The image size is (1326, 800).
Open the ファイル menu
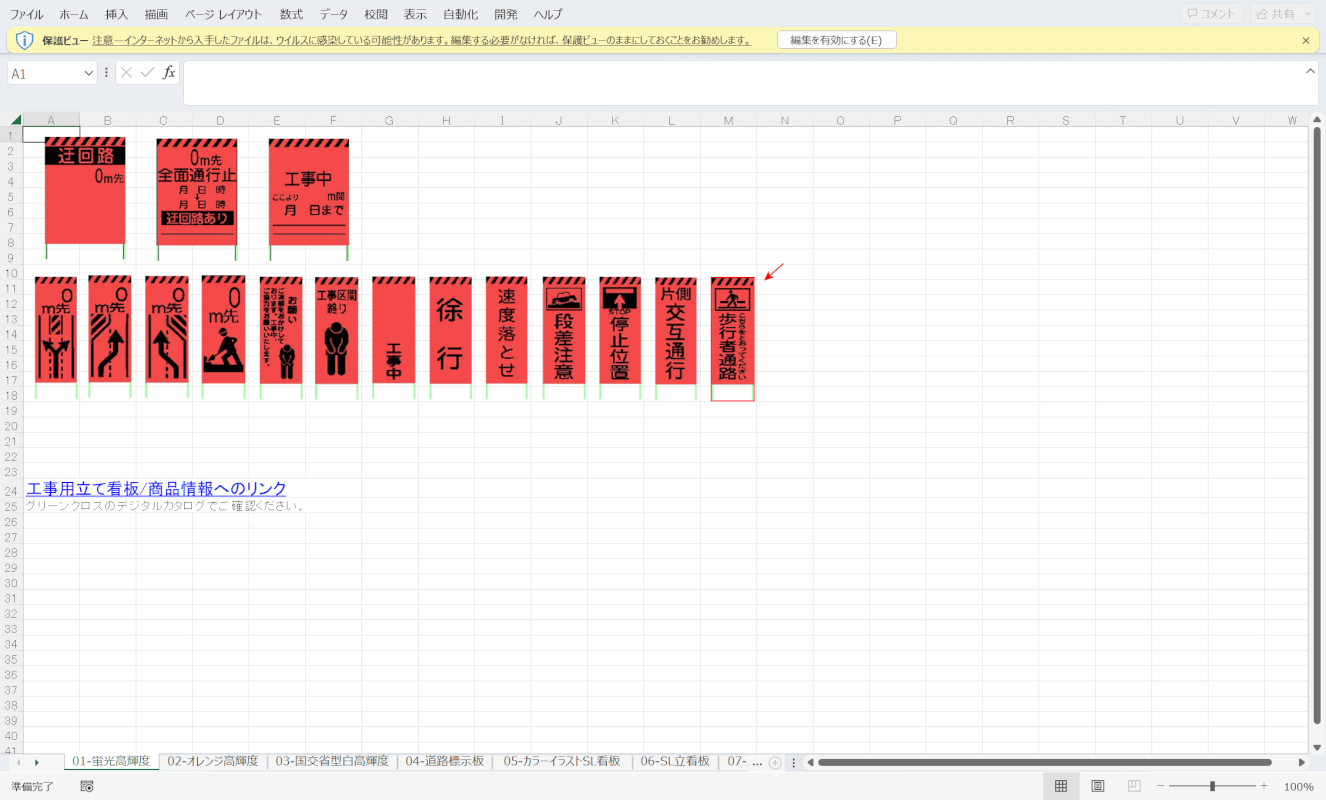click(27, 14)
